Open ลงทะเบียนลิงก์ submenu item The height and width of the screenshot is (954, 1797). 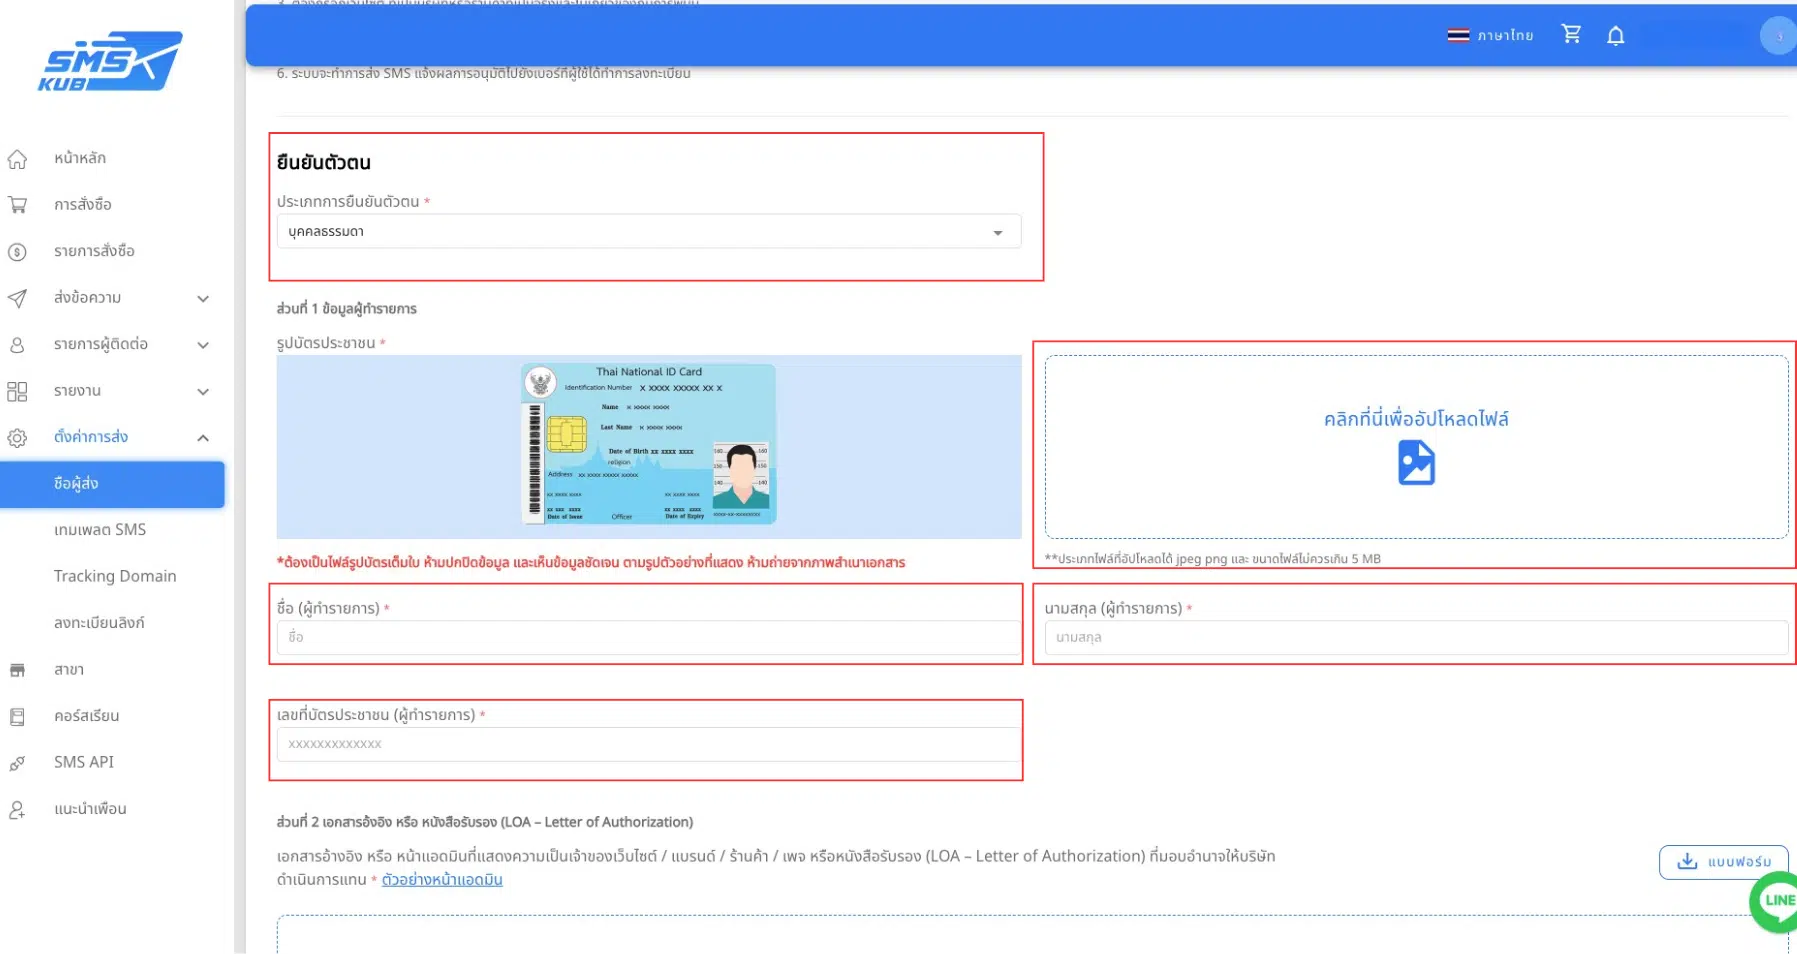coord(99,623)
